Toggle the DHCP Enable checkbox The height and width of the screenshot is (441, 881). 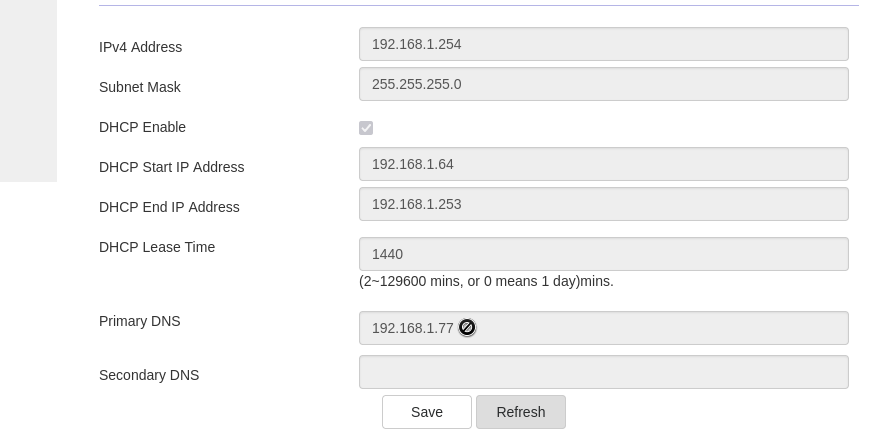click(x=366, y=128)
